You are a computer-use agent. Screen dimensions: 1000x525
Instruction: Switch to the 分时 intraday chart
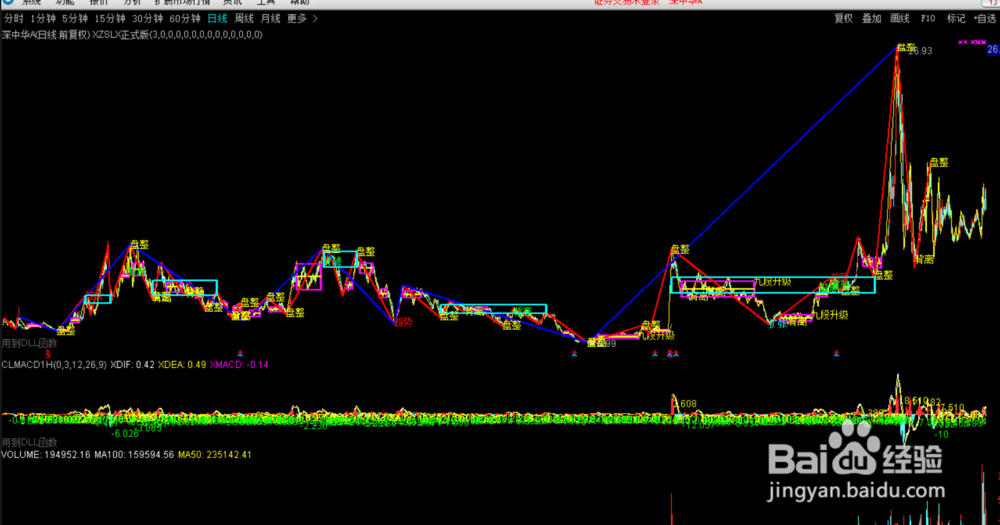pyautogui.click(x=13, y=18)
